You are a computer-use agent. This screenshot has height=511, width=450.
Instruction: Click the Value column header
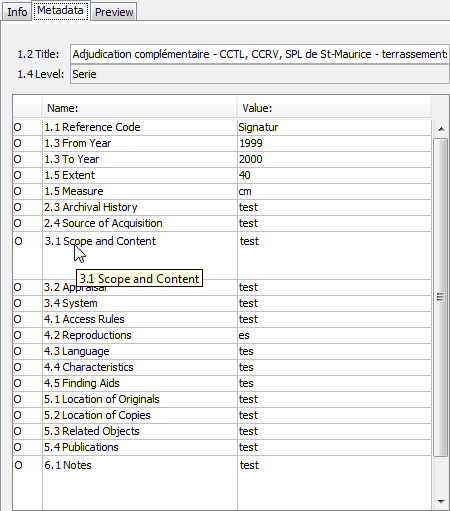point(334,108)
